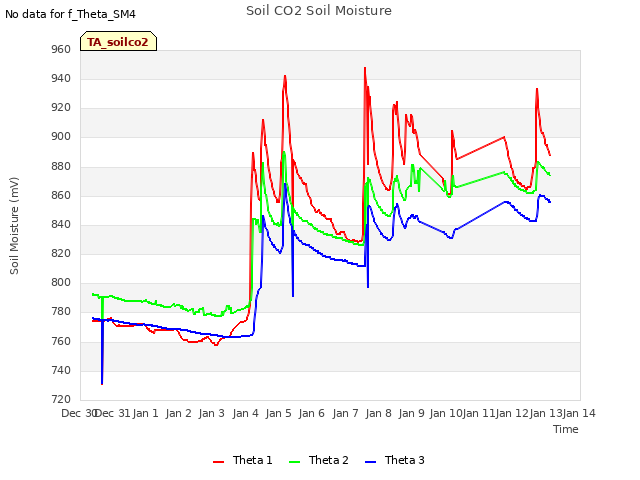The width and height of the screenshot is (640, 480).
Task: Click the red Theta 1 legend swatch
Action: pyautogui.click(x=219, y=462)
